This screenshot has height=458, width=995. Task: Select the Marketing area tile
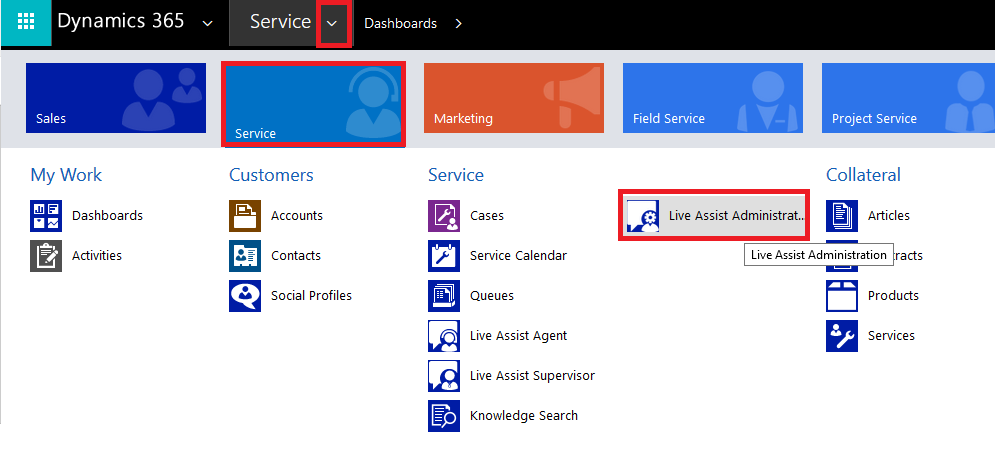(x=514, y=98)
